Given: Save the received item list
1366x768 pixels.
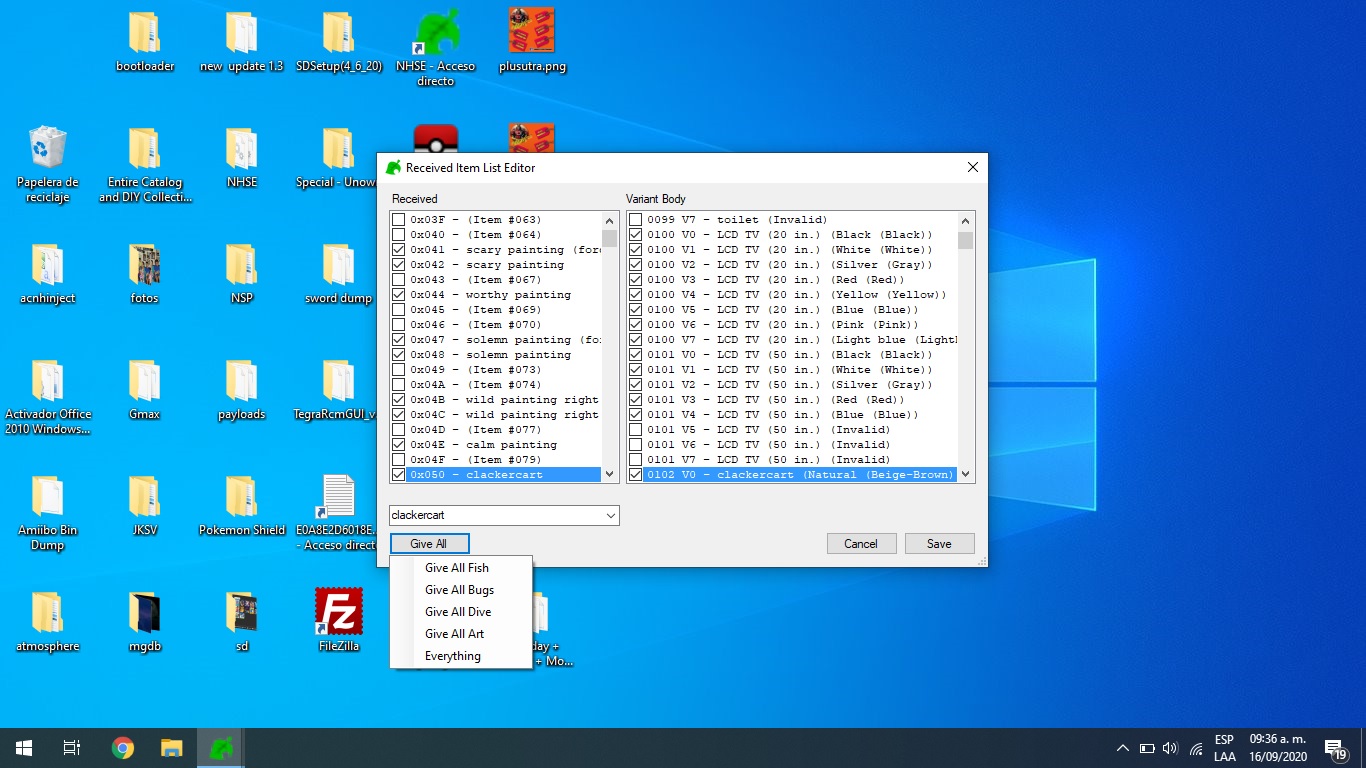Looking at the screenshot, I should click(939, 544).
